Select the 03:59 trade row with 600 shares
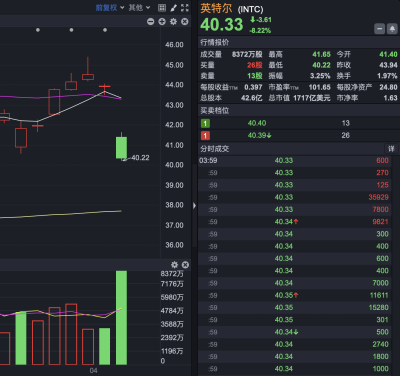Viewport: 400px width, 376px height. click(299, 161)
